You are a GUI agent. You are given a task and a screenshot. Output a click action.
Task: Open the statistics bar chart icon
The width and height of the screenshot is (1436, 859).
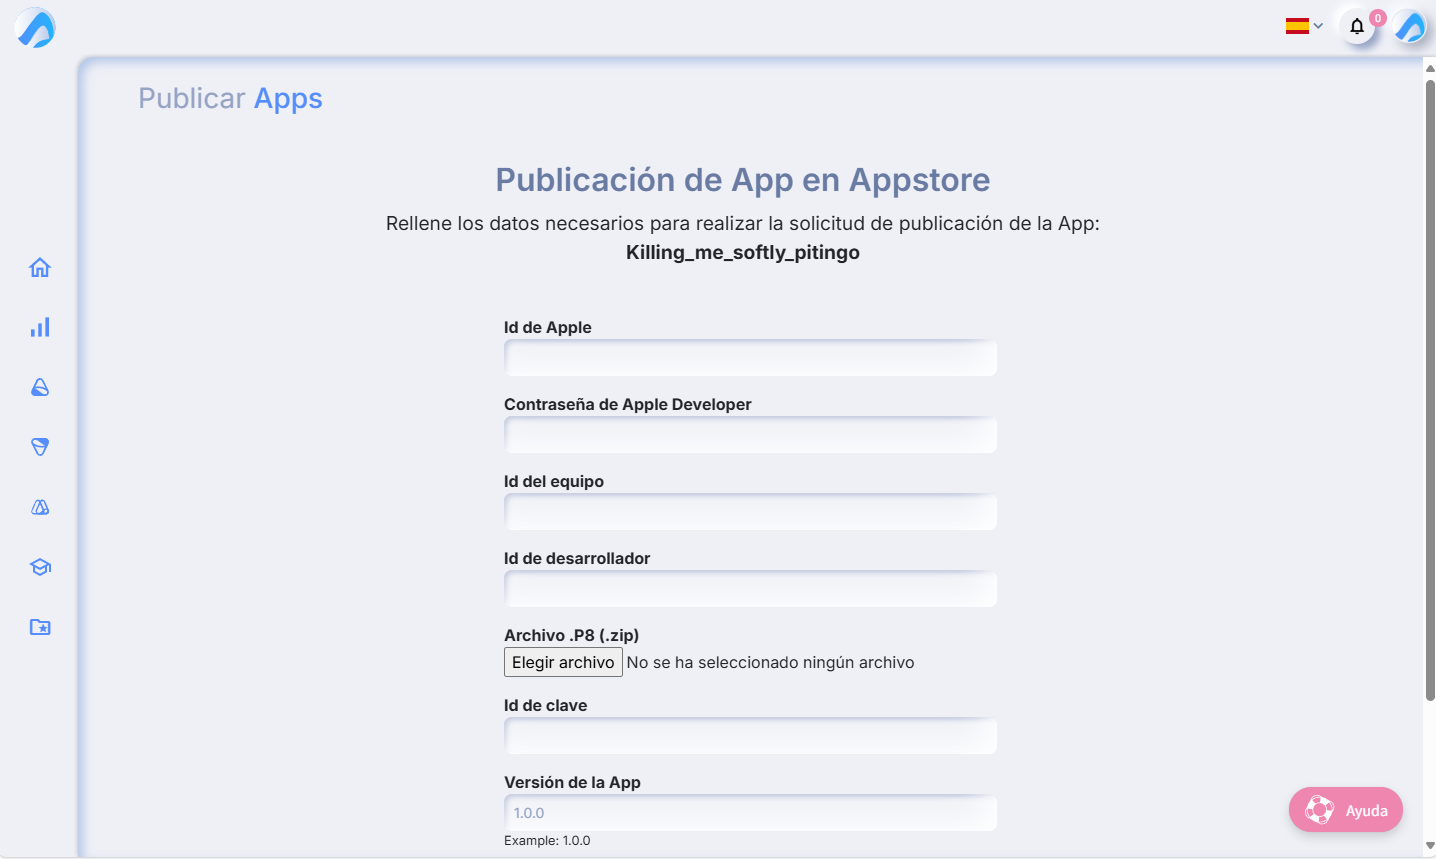click(x=40, y=327)
